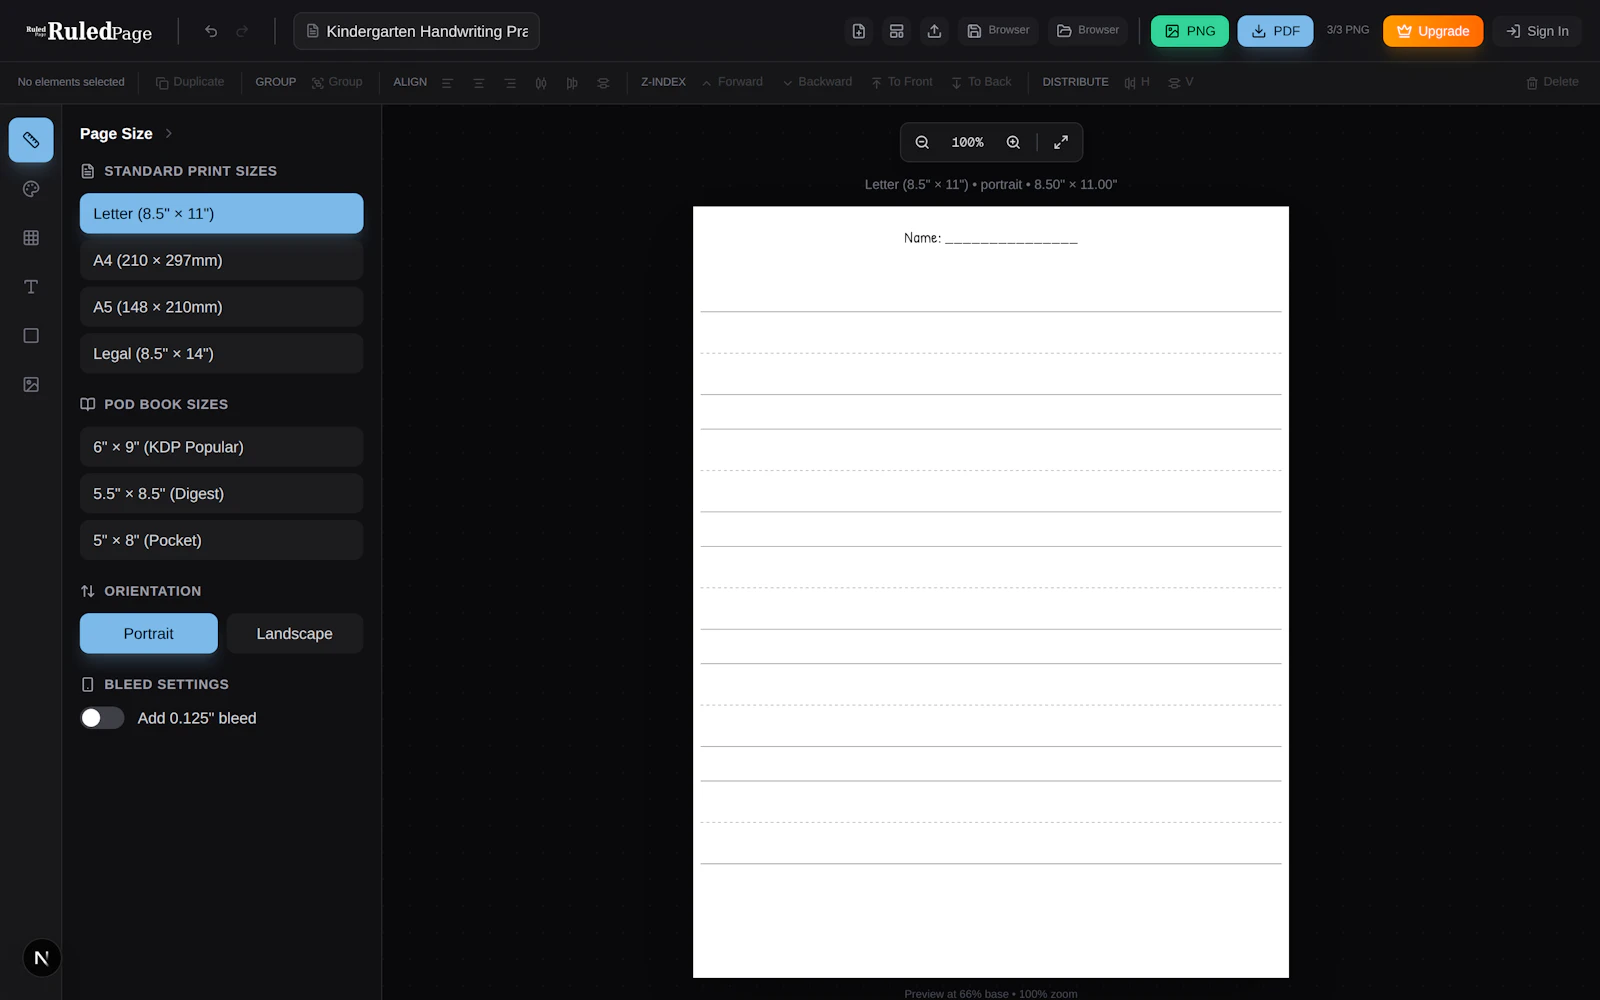Click the undo arrow icon
1600x1000 pixels.
pyautogui.click(x=211, y=31)
